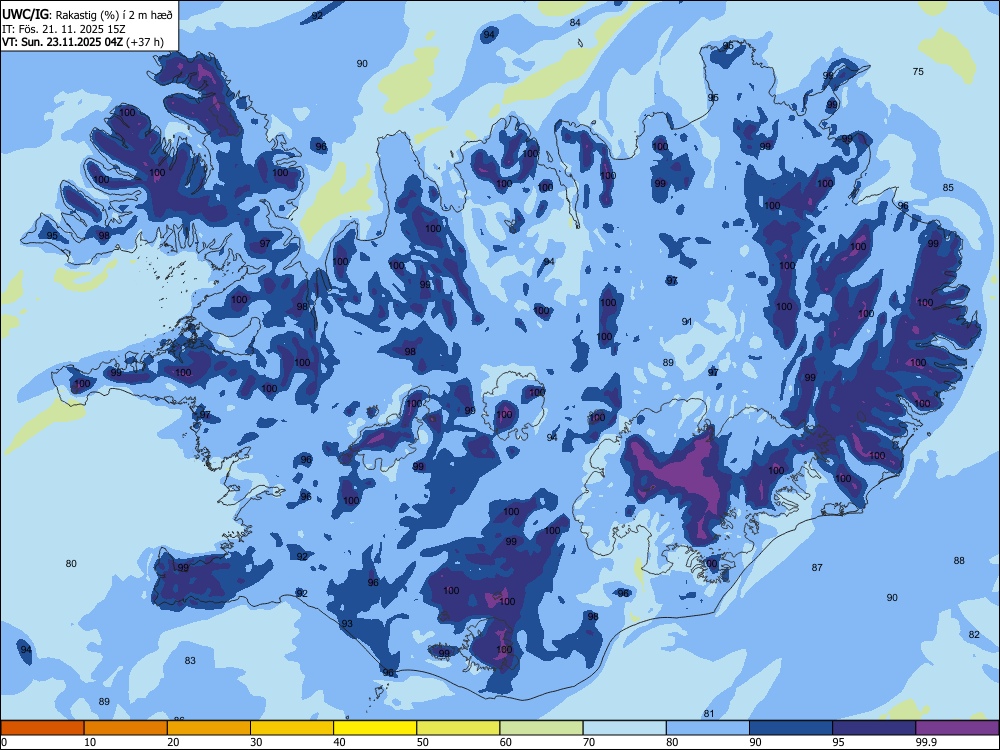Image resolution: width=1000 pixels, height=750 pixels.
Task: Click the legend tick label '40'
Action: click(x=339, y=742)
